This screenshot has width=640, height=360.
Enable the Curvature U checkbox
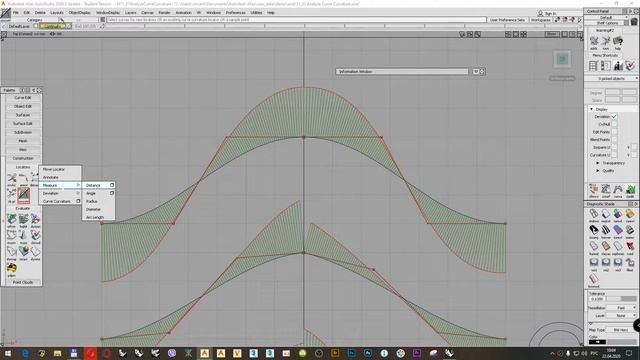coord(614,155)
